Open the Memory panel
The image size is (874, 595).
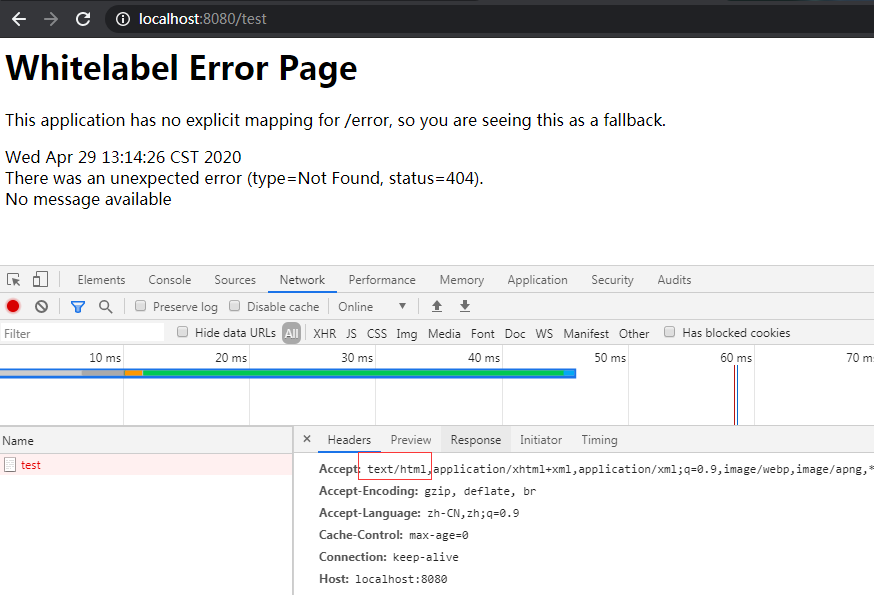pos(462,279)
